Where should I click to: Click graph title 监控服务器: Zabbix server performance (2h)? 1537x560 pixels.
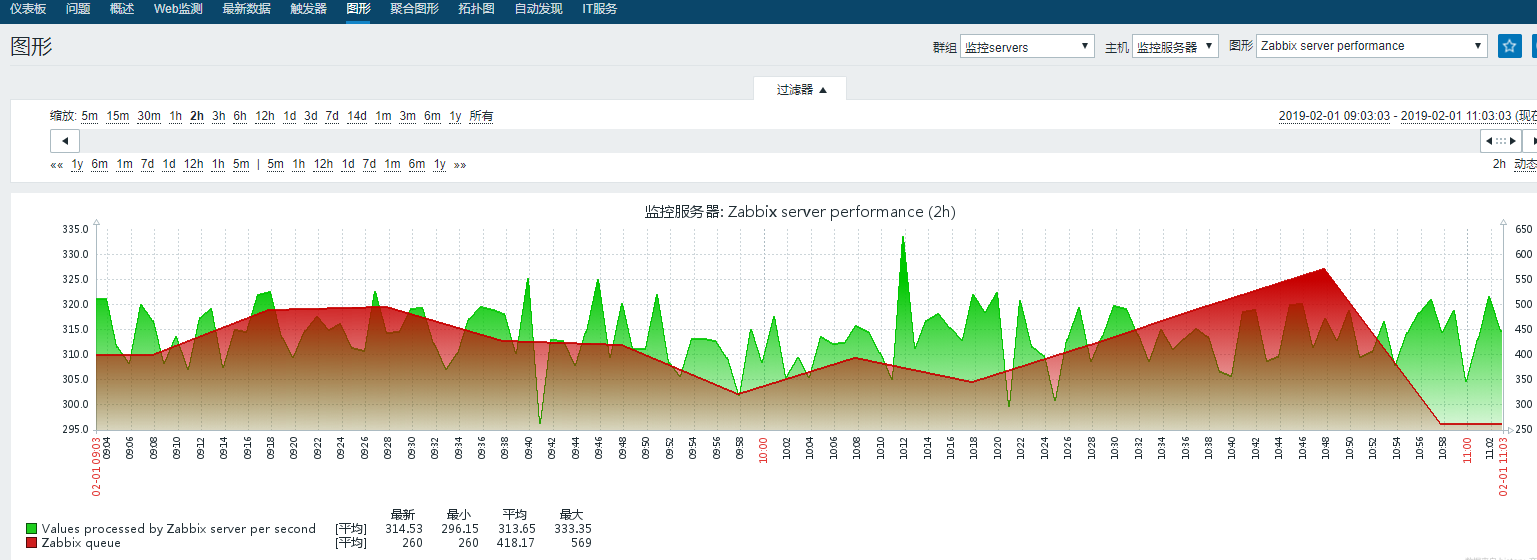pyautogui.click(x=800, y=212)
